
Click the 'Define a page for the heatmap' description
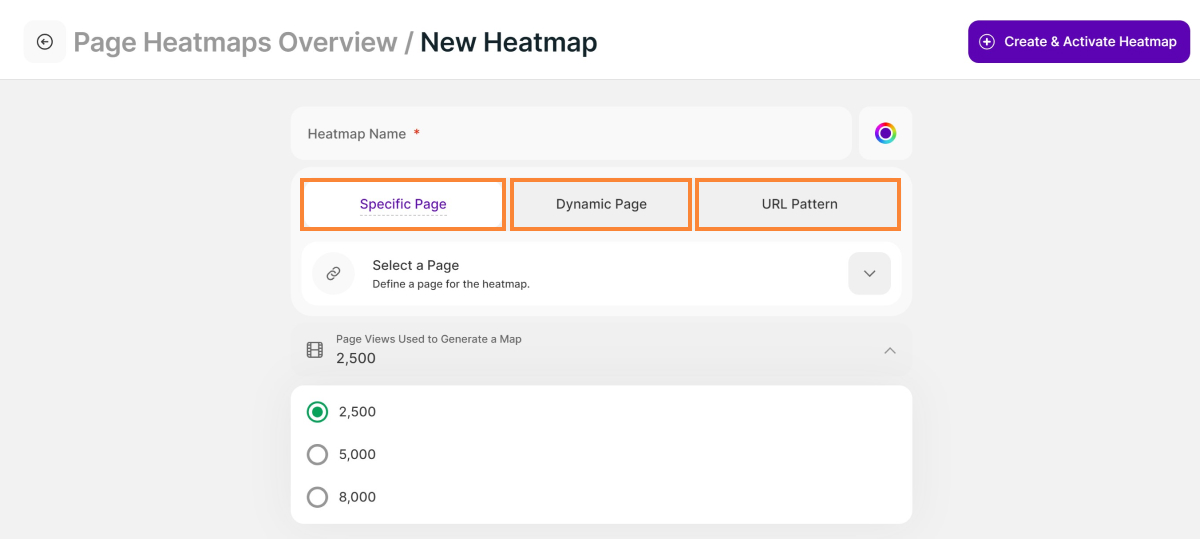pos(451,284)
